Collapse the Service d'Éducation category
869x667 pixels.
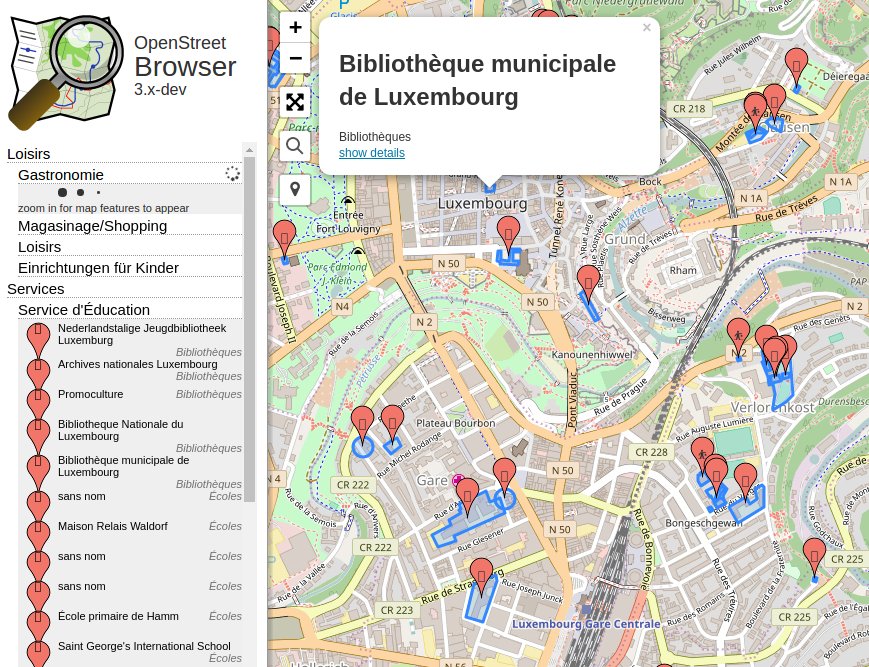click(x=84, y=309)
